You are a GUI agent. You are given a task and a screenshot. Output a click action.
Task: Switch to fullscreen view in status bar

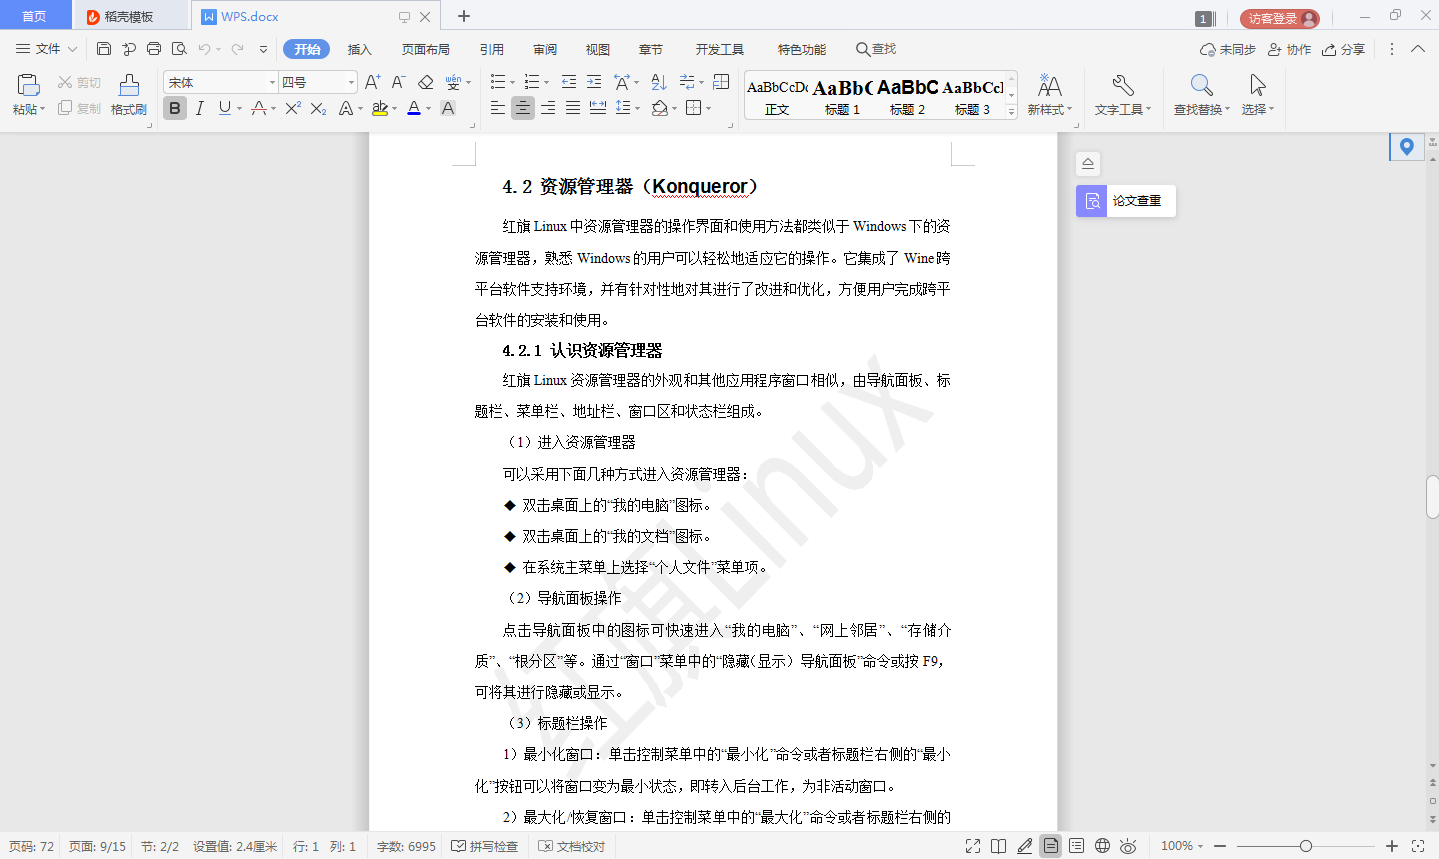(x=973, y=846)
